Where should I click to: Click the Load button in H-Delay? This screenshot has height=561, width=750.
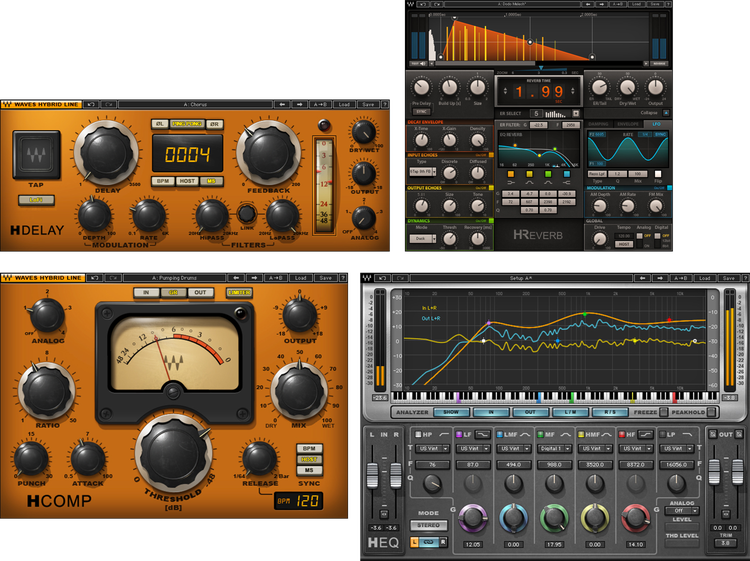coord(344,104)
